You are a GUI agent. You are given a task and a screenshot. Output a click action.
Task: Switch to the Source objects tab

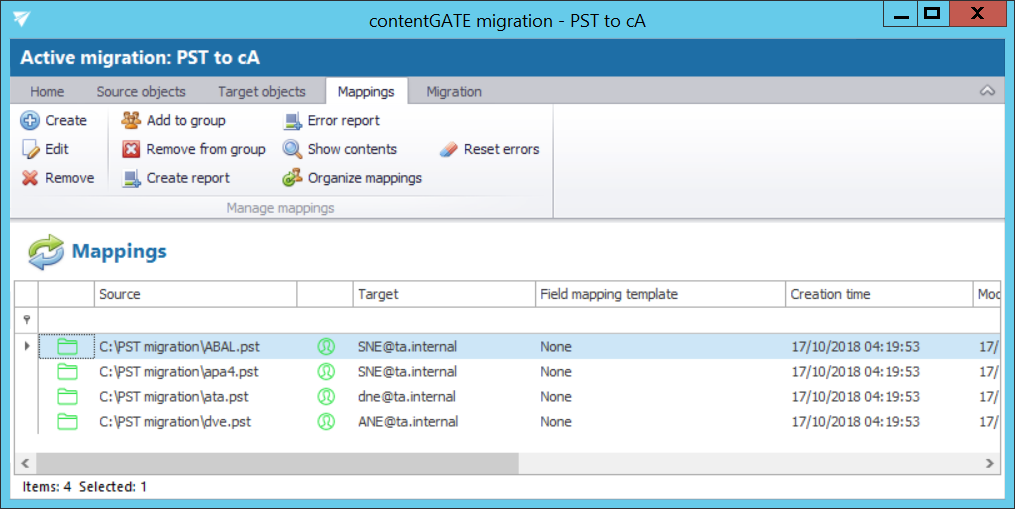[141, 91]
